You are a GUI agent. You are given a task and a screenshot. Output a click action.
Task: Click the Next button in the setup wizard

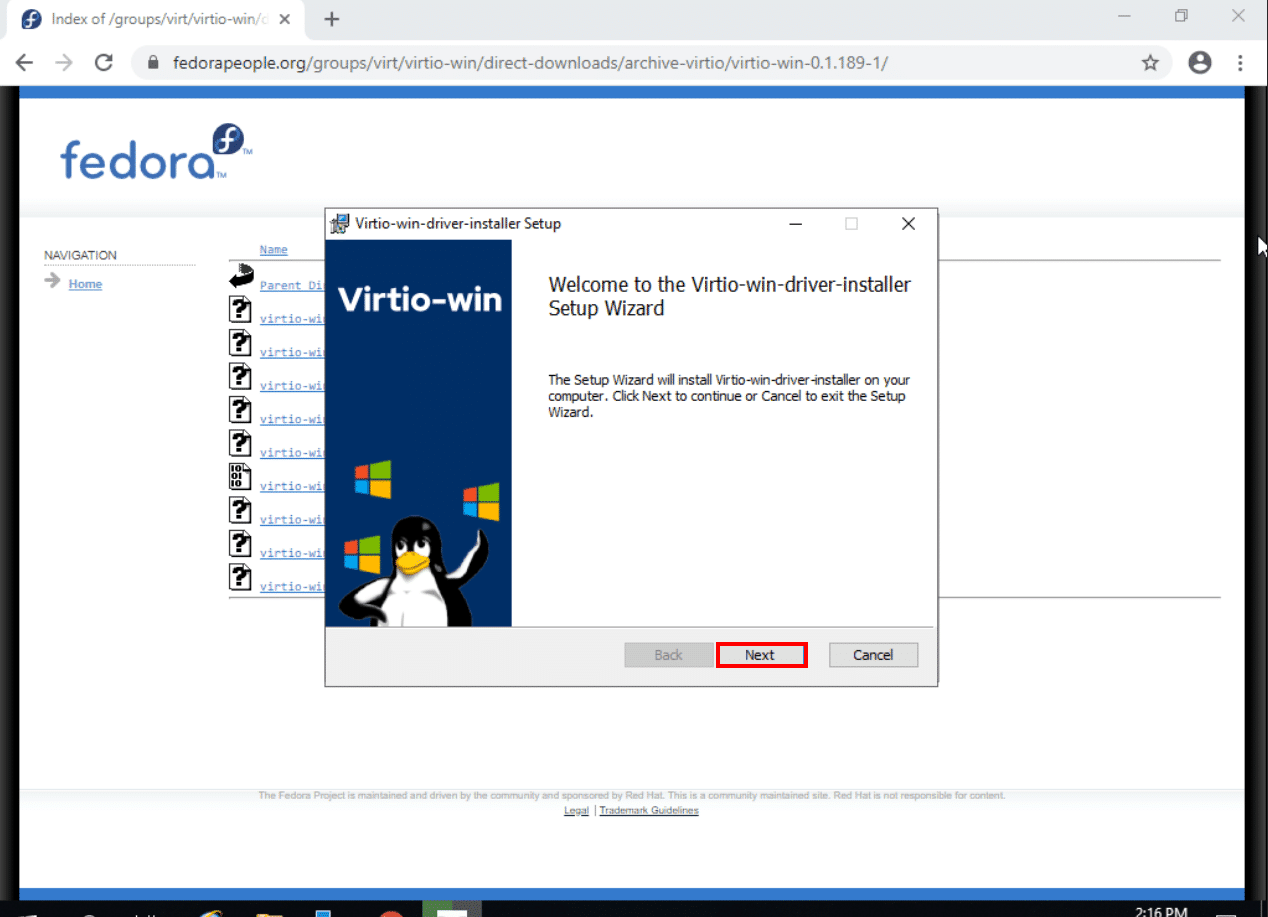tap(761, 655)
